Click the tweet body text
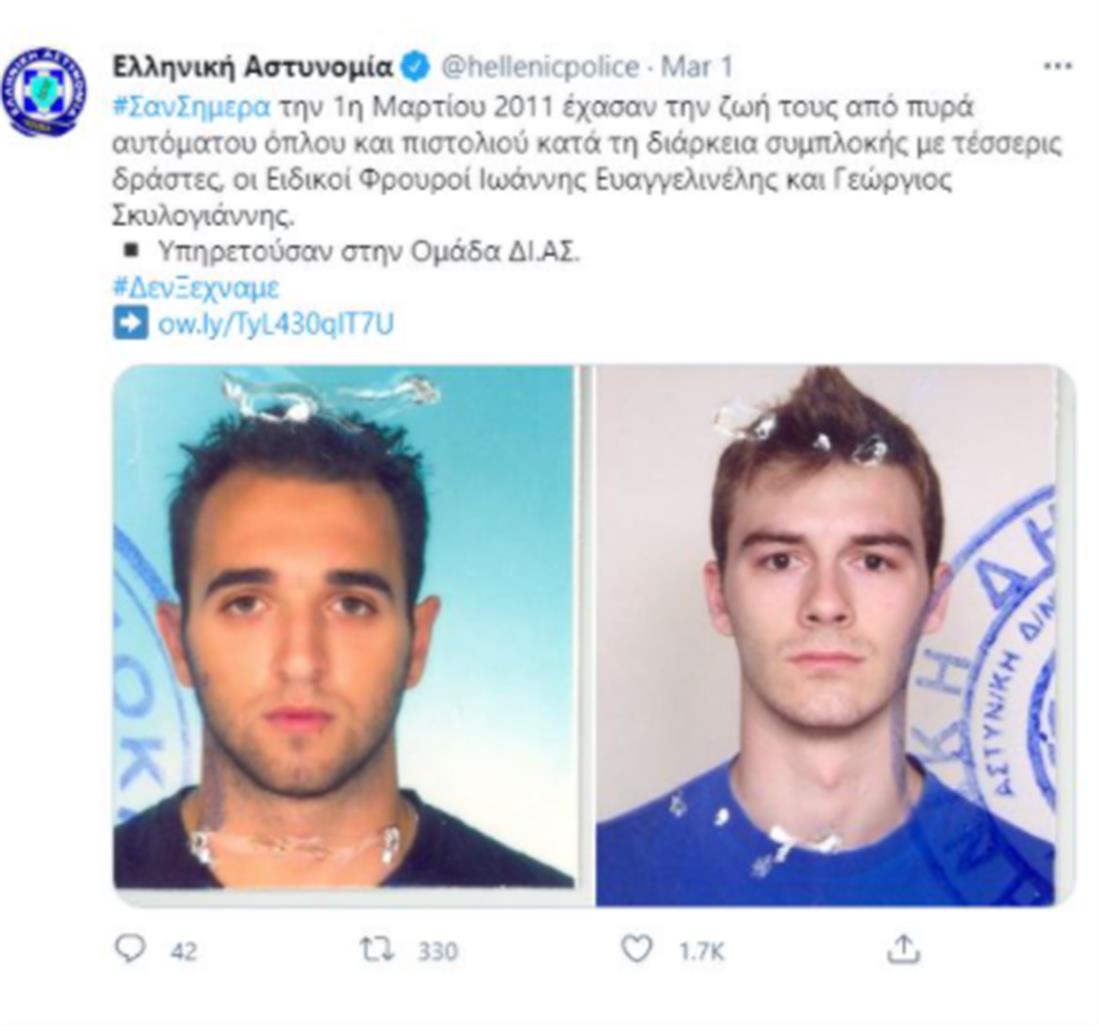The width and height of the screenshot is (1099, 1031). click(587, 162)
